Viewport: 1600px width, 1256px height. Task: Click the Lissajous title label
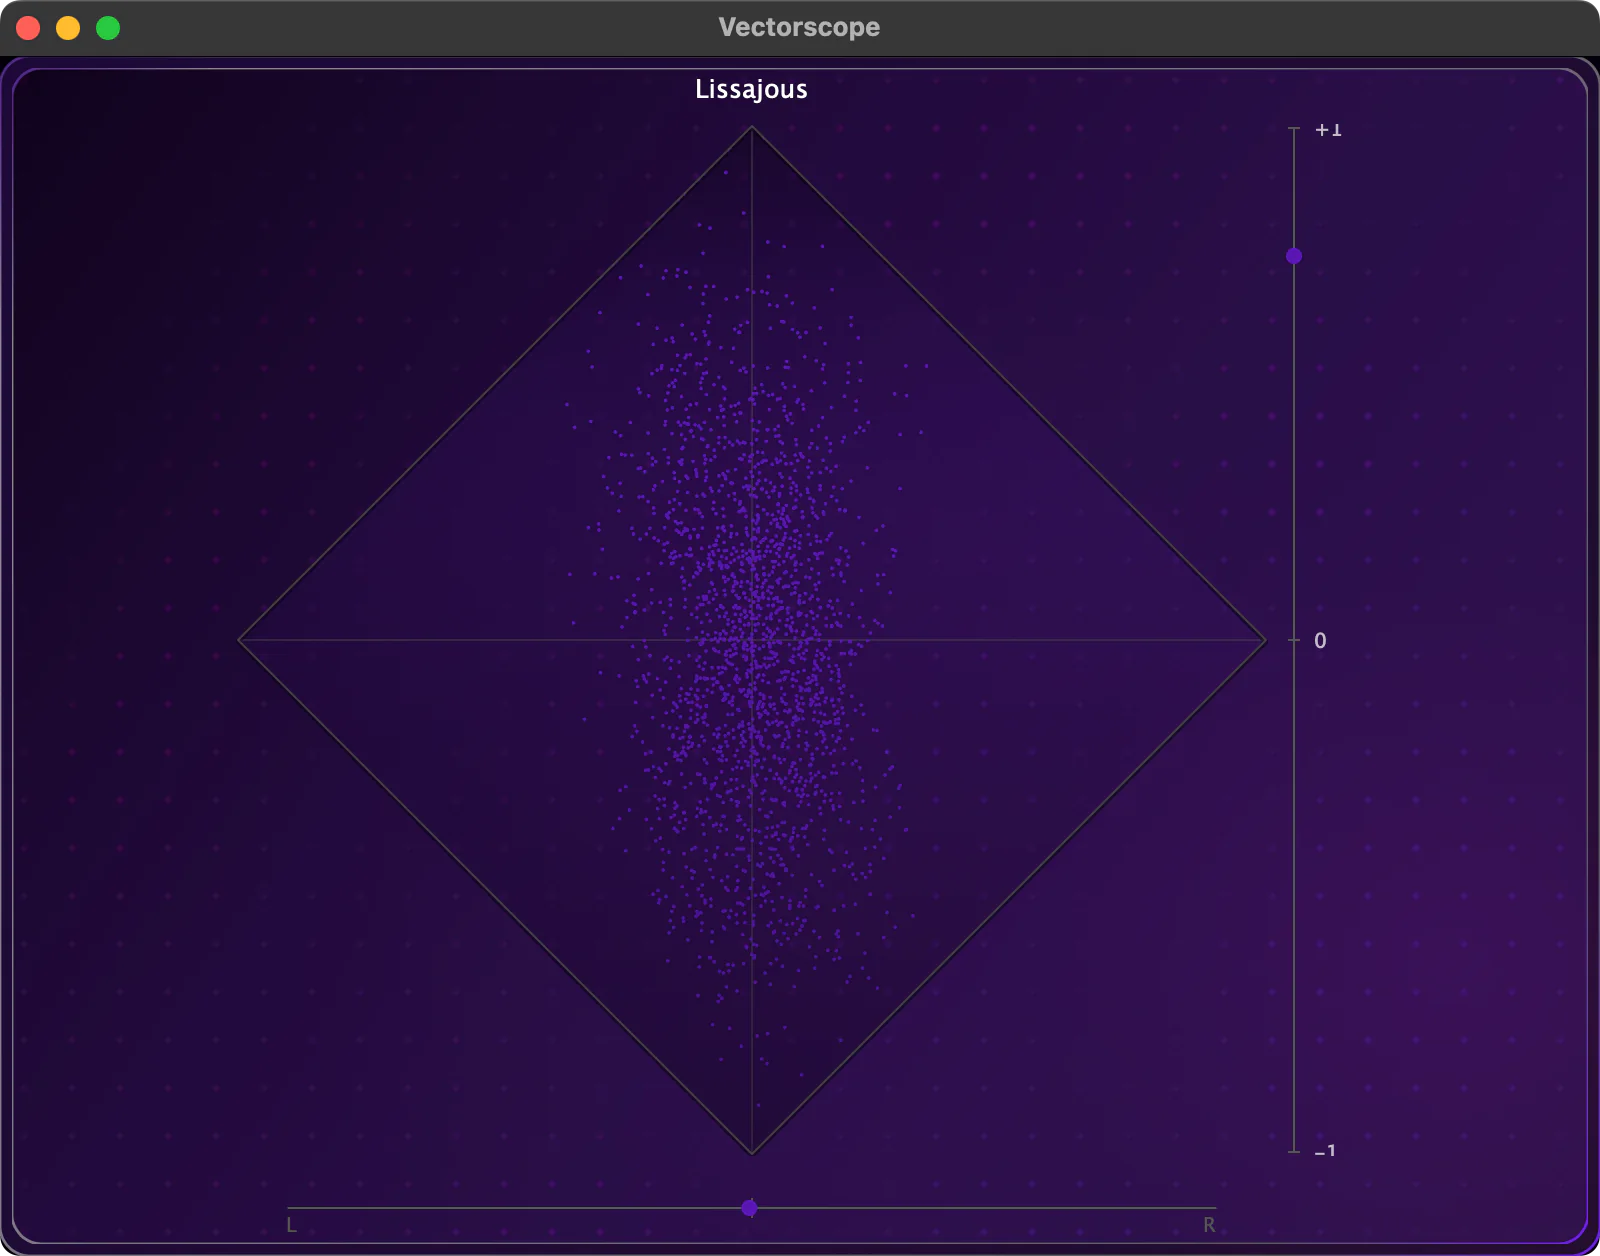click(x=751, y=89)
